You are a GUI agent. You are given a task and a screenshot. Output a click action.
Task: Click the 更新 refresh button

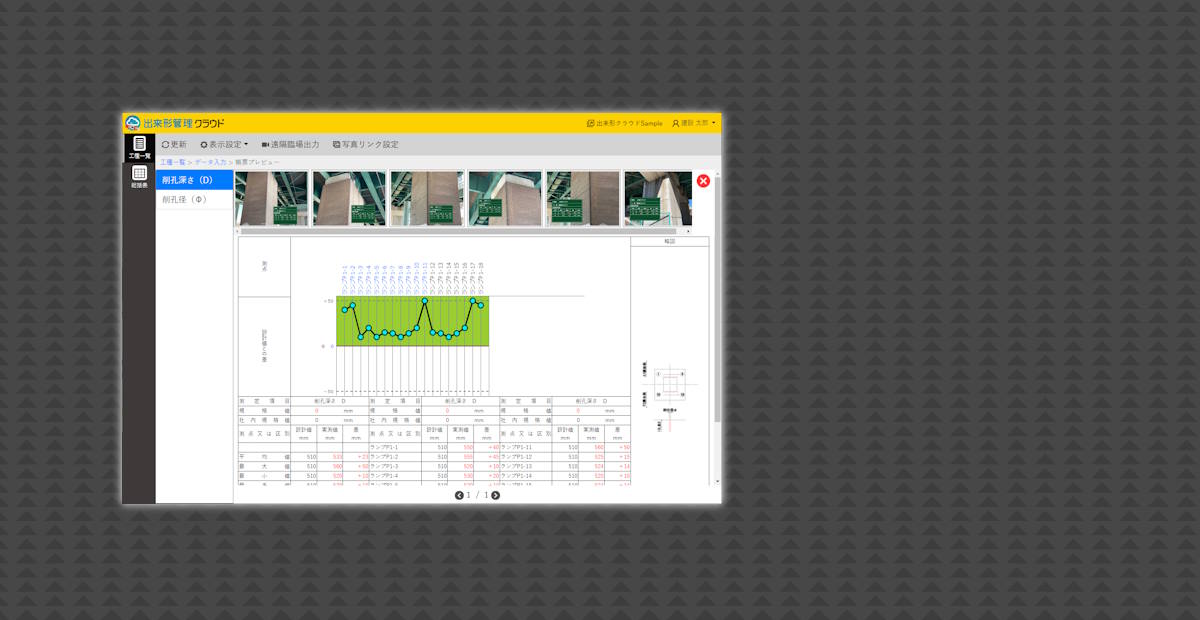click(174, 145)
